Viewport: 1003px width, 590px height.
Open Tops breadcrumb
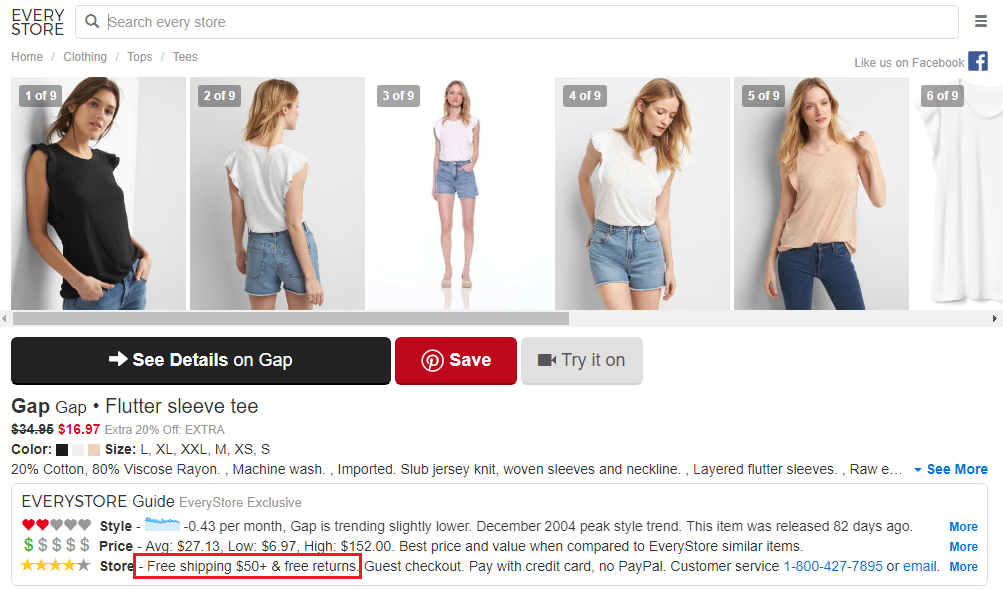coord(139,57)
